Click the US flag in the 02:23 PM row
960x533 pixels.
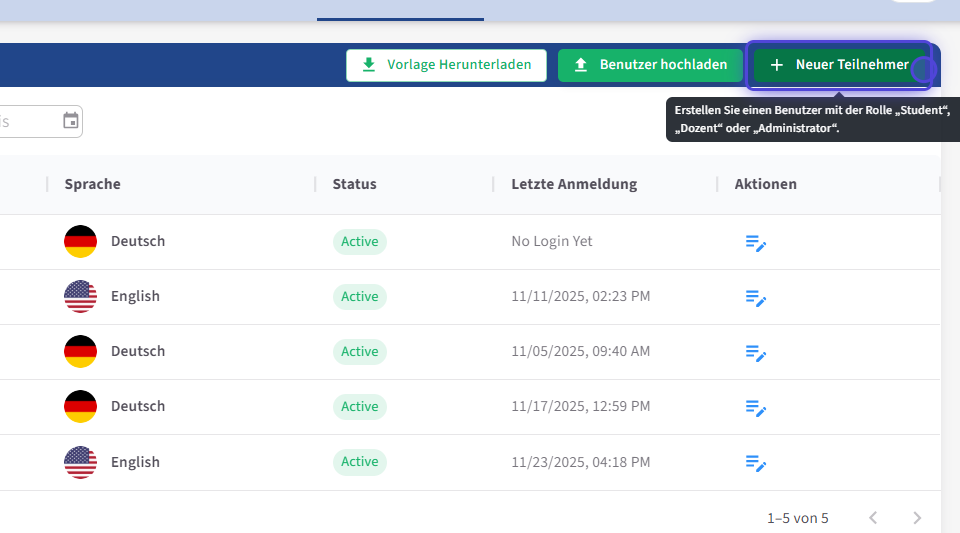[80, 296]
